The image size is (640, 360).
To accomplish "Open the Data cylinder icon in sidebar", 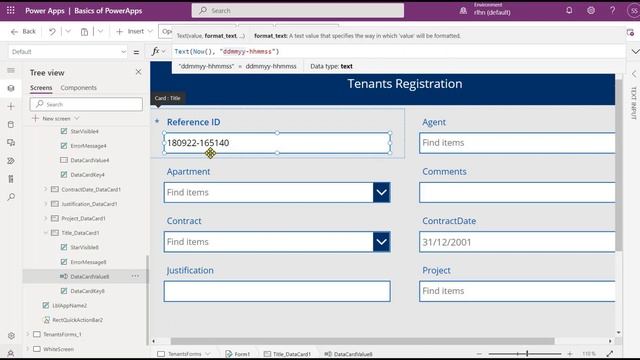I will click(11, 124).
